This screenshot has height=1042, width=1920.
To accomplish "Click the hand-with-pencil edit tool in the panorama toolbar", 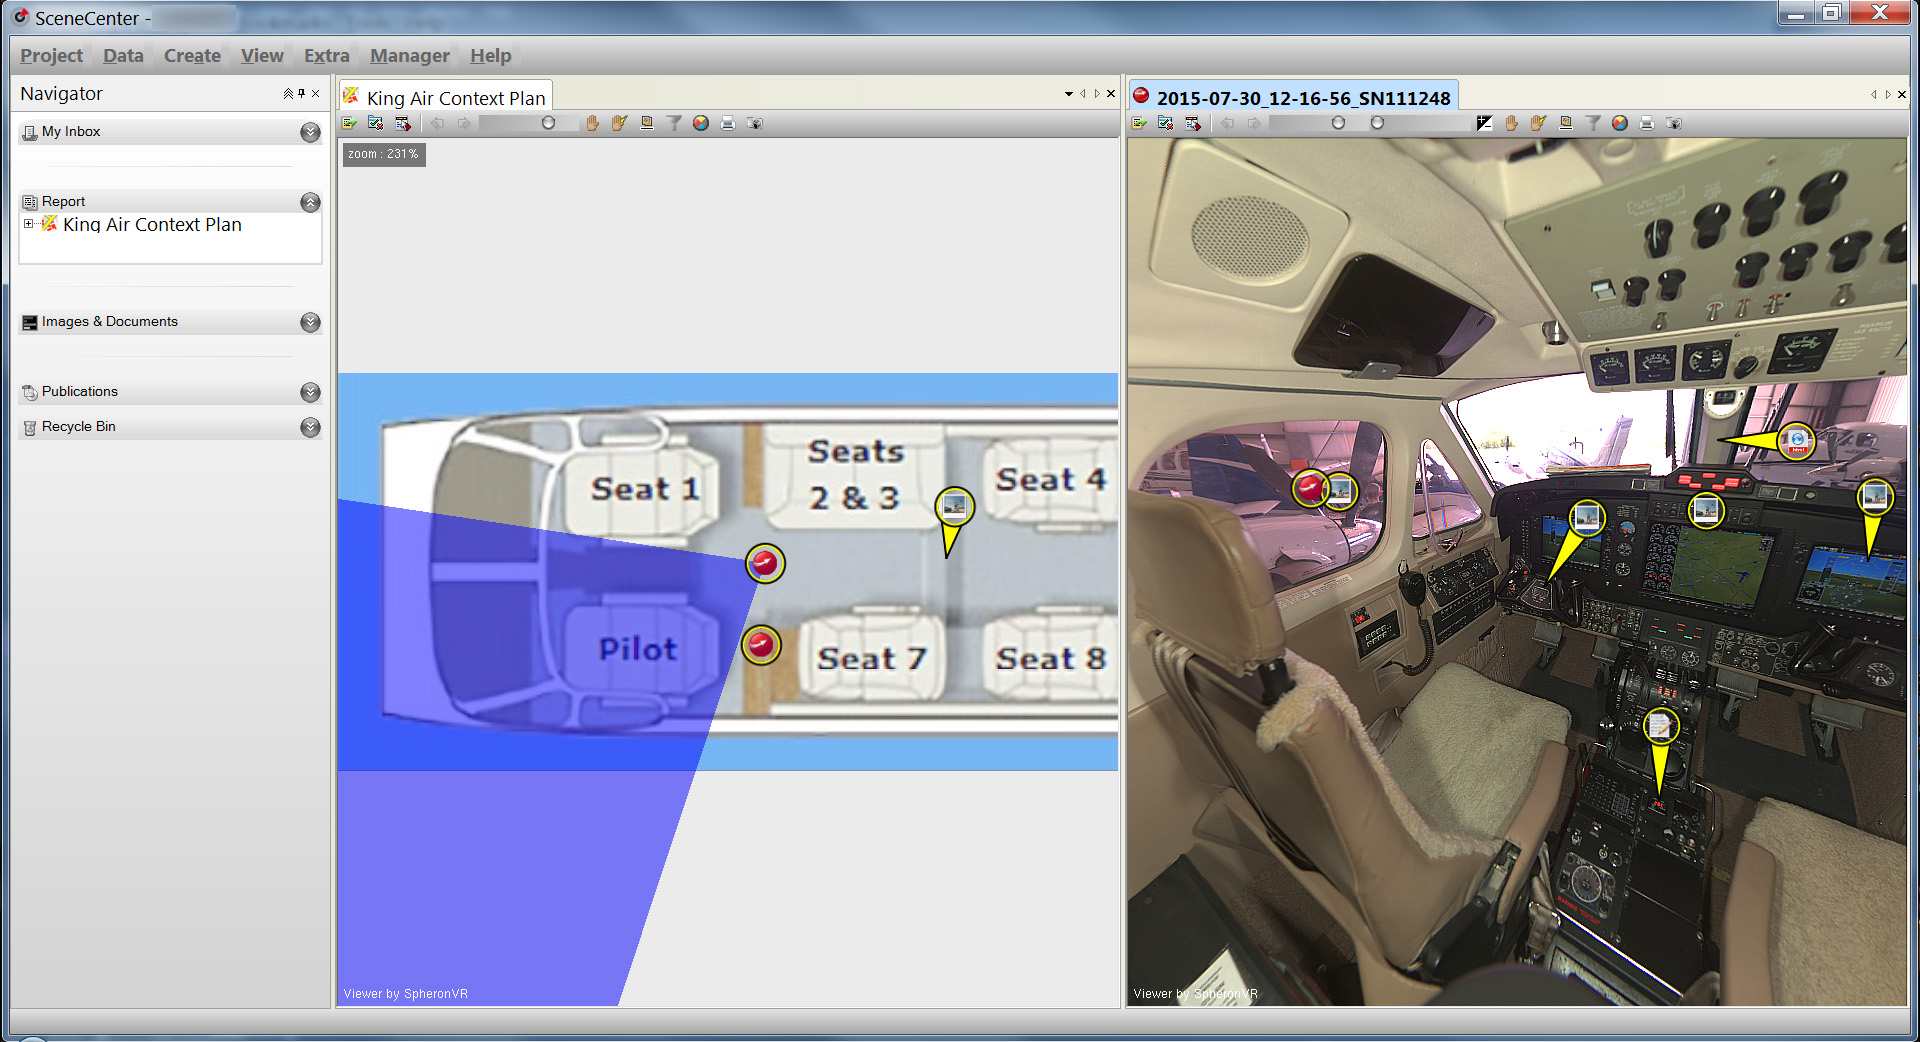I will 1538,123.
